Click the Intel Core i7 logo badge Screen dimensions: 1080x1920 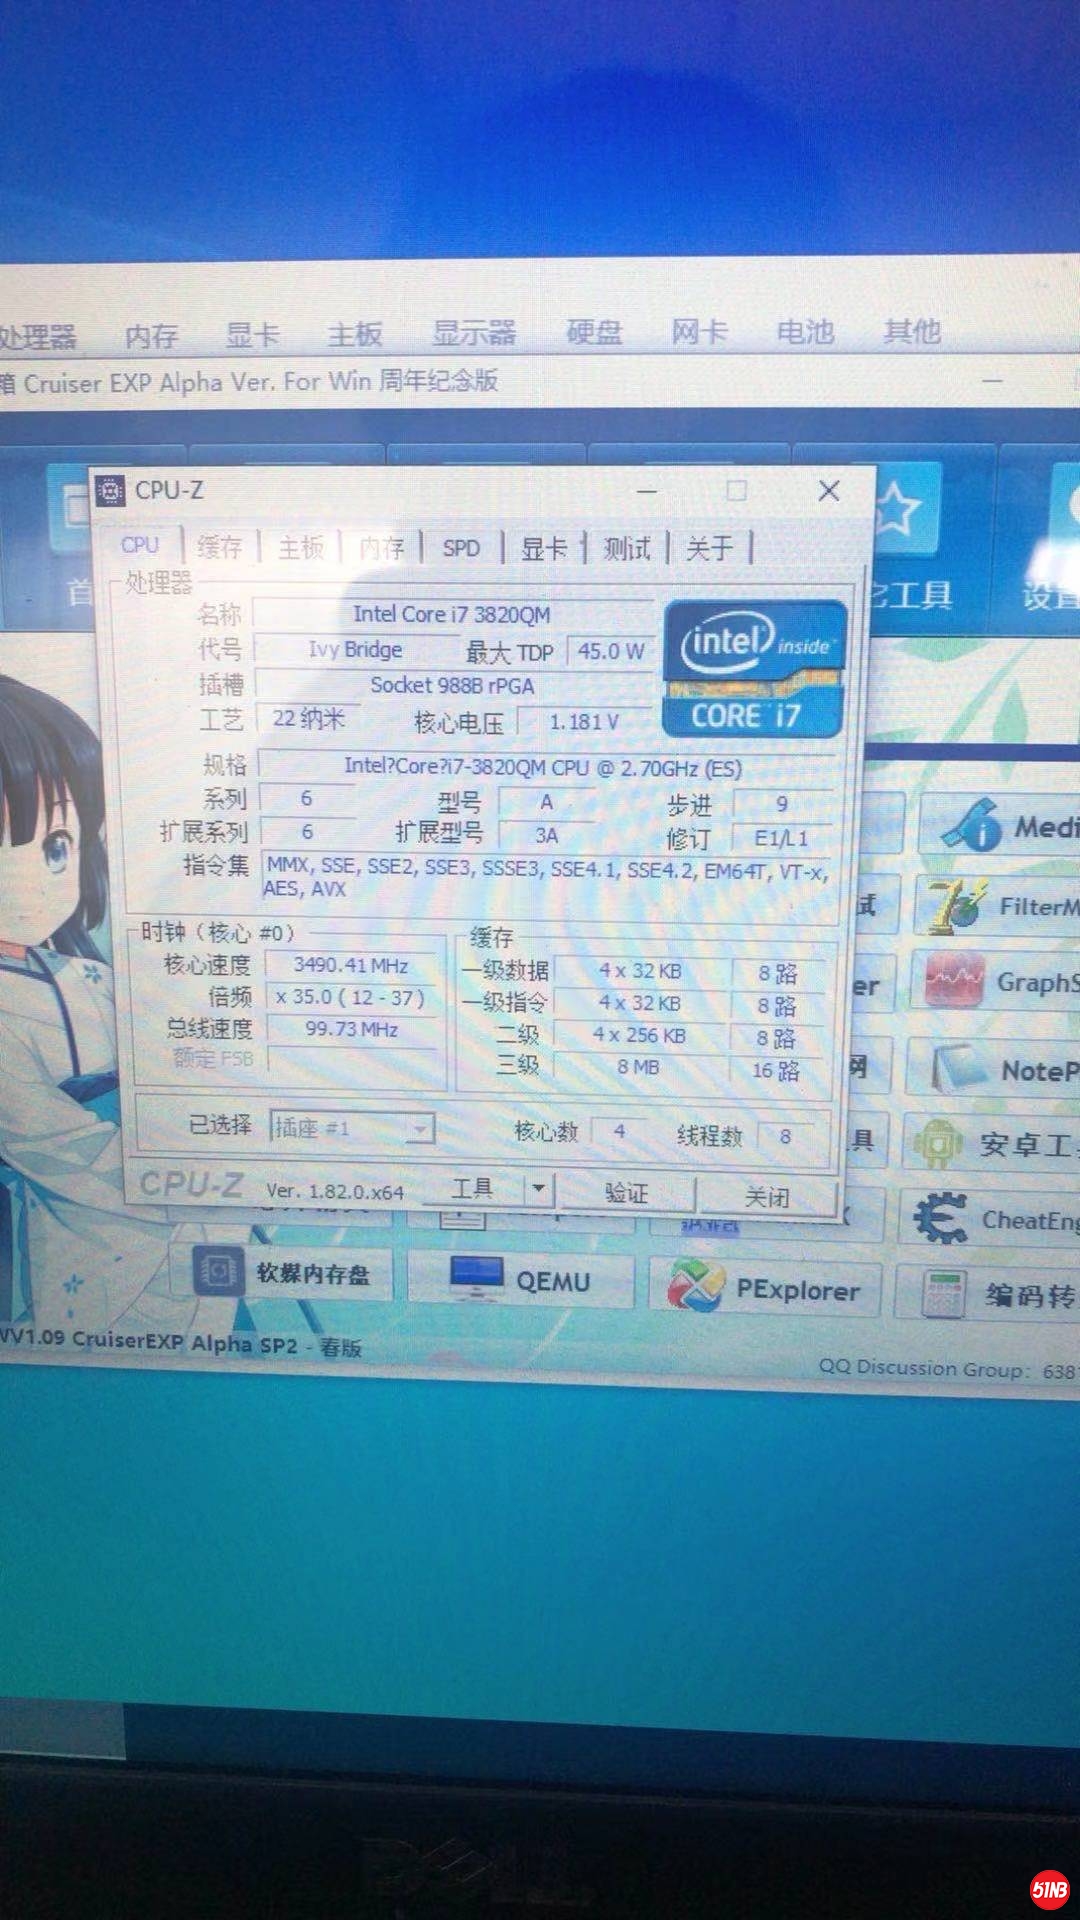[x=754, y=669]
